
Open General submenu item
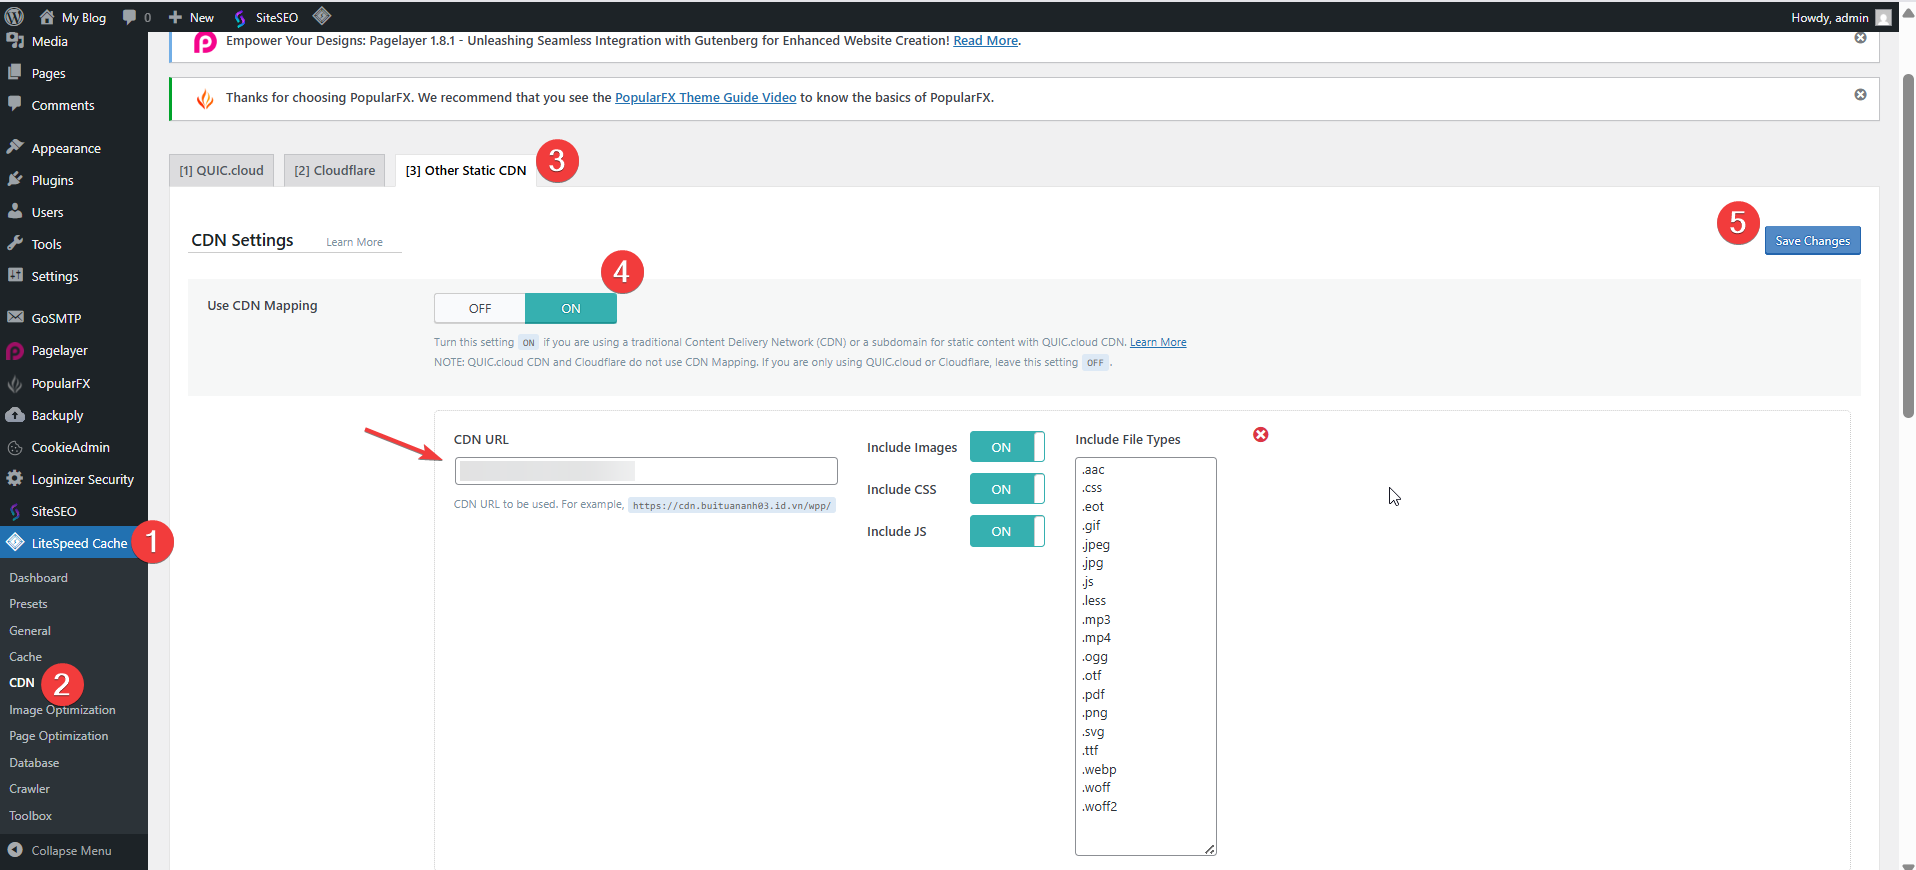coord(30,631)
